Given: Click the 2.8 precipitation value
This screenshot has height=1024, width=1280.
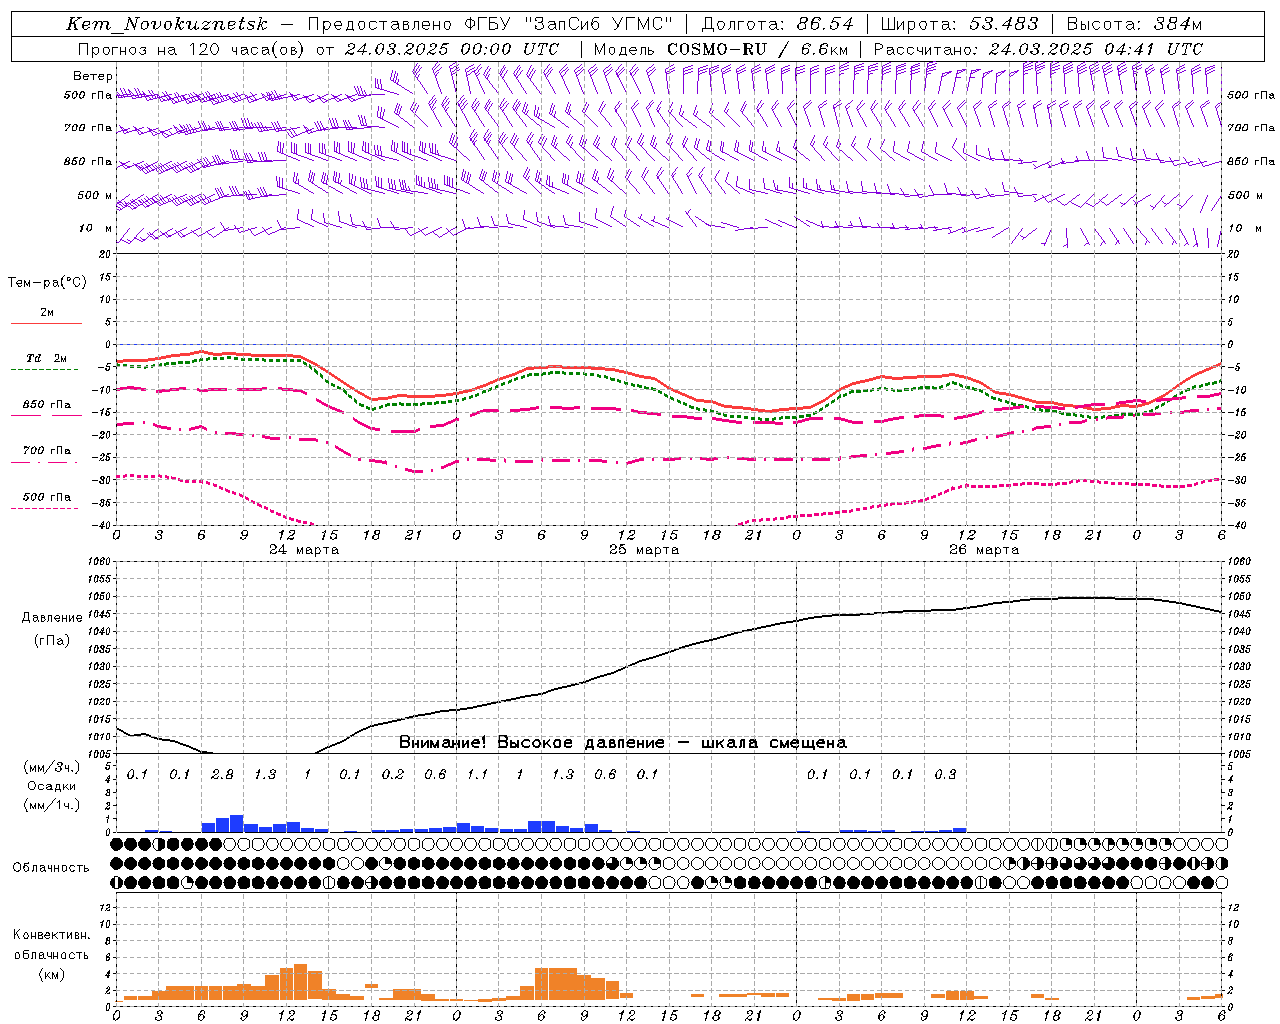Looking at the screenshot, I should [x=222, y=775].
